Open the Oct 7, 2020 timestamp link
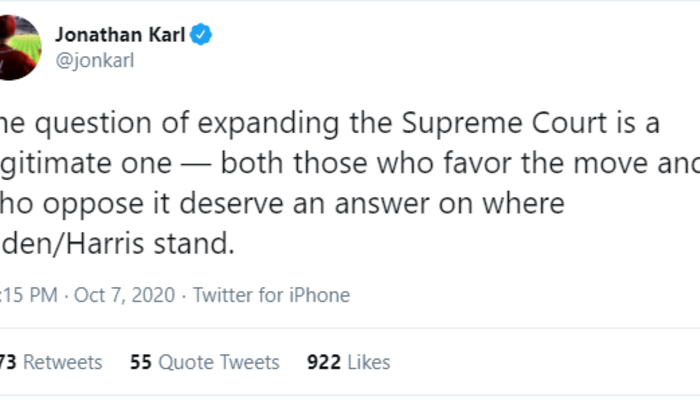Screen dimensions: 700x400 click(131, 295)
